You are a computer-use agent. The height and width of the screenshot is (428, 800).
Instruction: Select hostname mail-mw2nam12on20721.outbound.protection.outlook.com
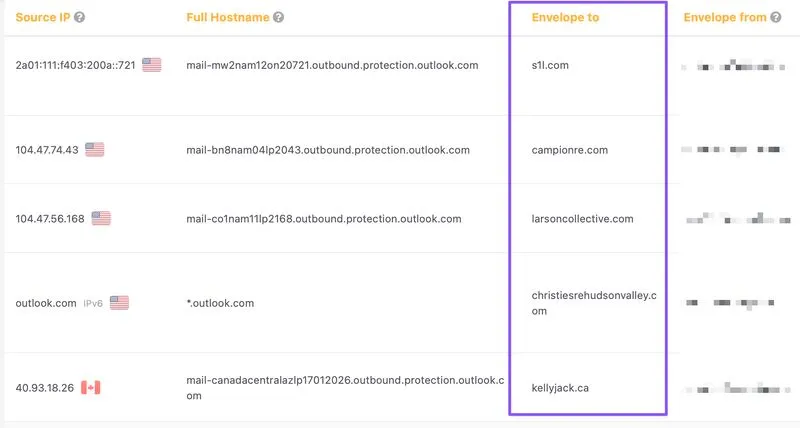pyautogui.click(x=332, y=65)
